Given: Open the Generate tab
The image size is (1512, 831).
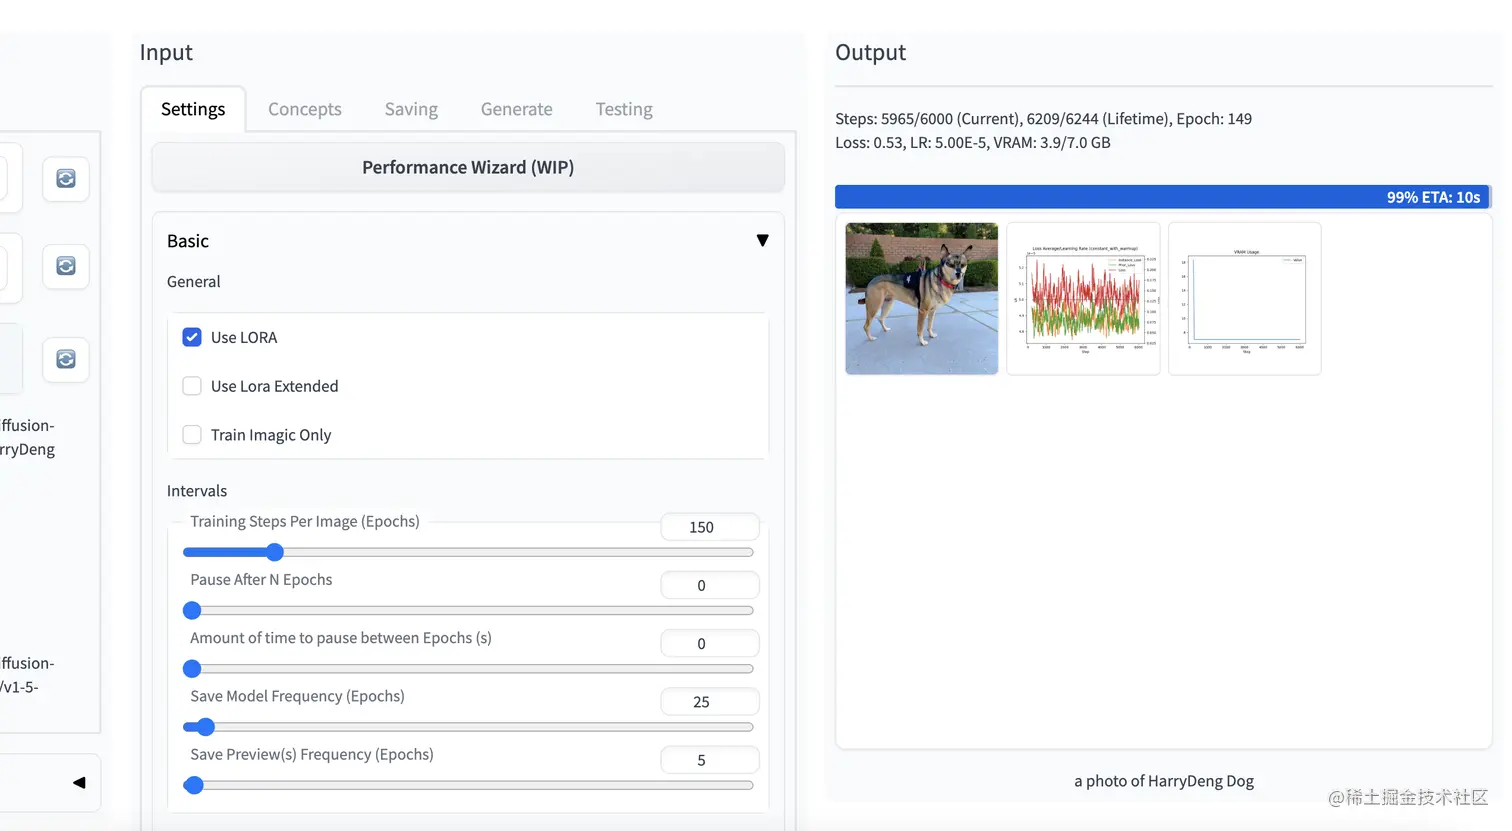Looking at the screenshot, I should click(x=516, y=109).
